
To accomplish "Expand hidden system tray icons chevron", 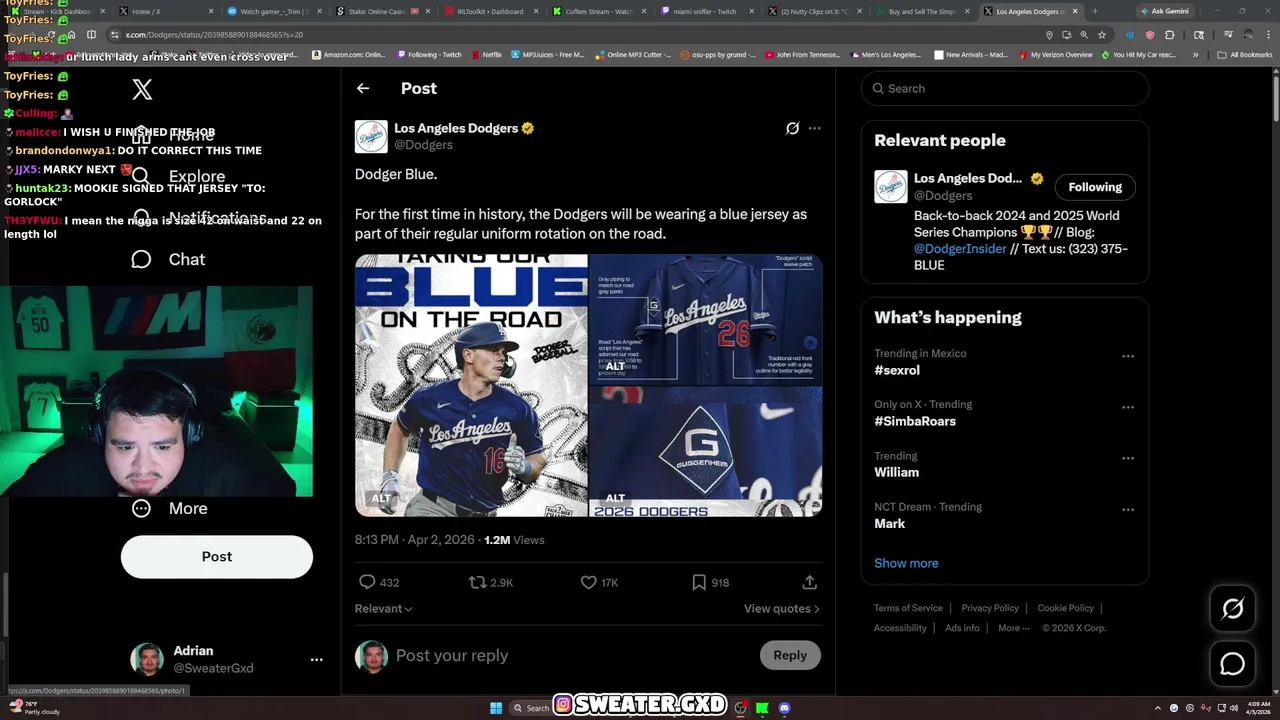I will [1158, 708].
